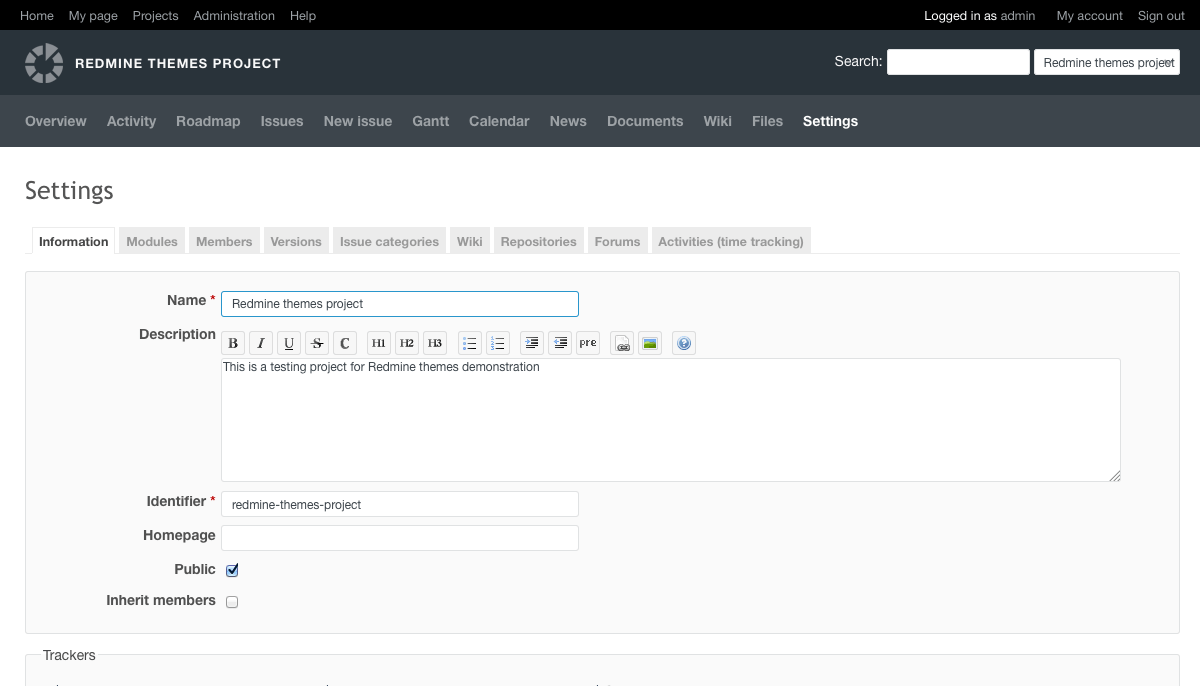The width and height of the screenshot is (1200, 686).
Task: Open the project Activity page
Action: (132, 121)
